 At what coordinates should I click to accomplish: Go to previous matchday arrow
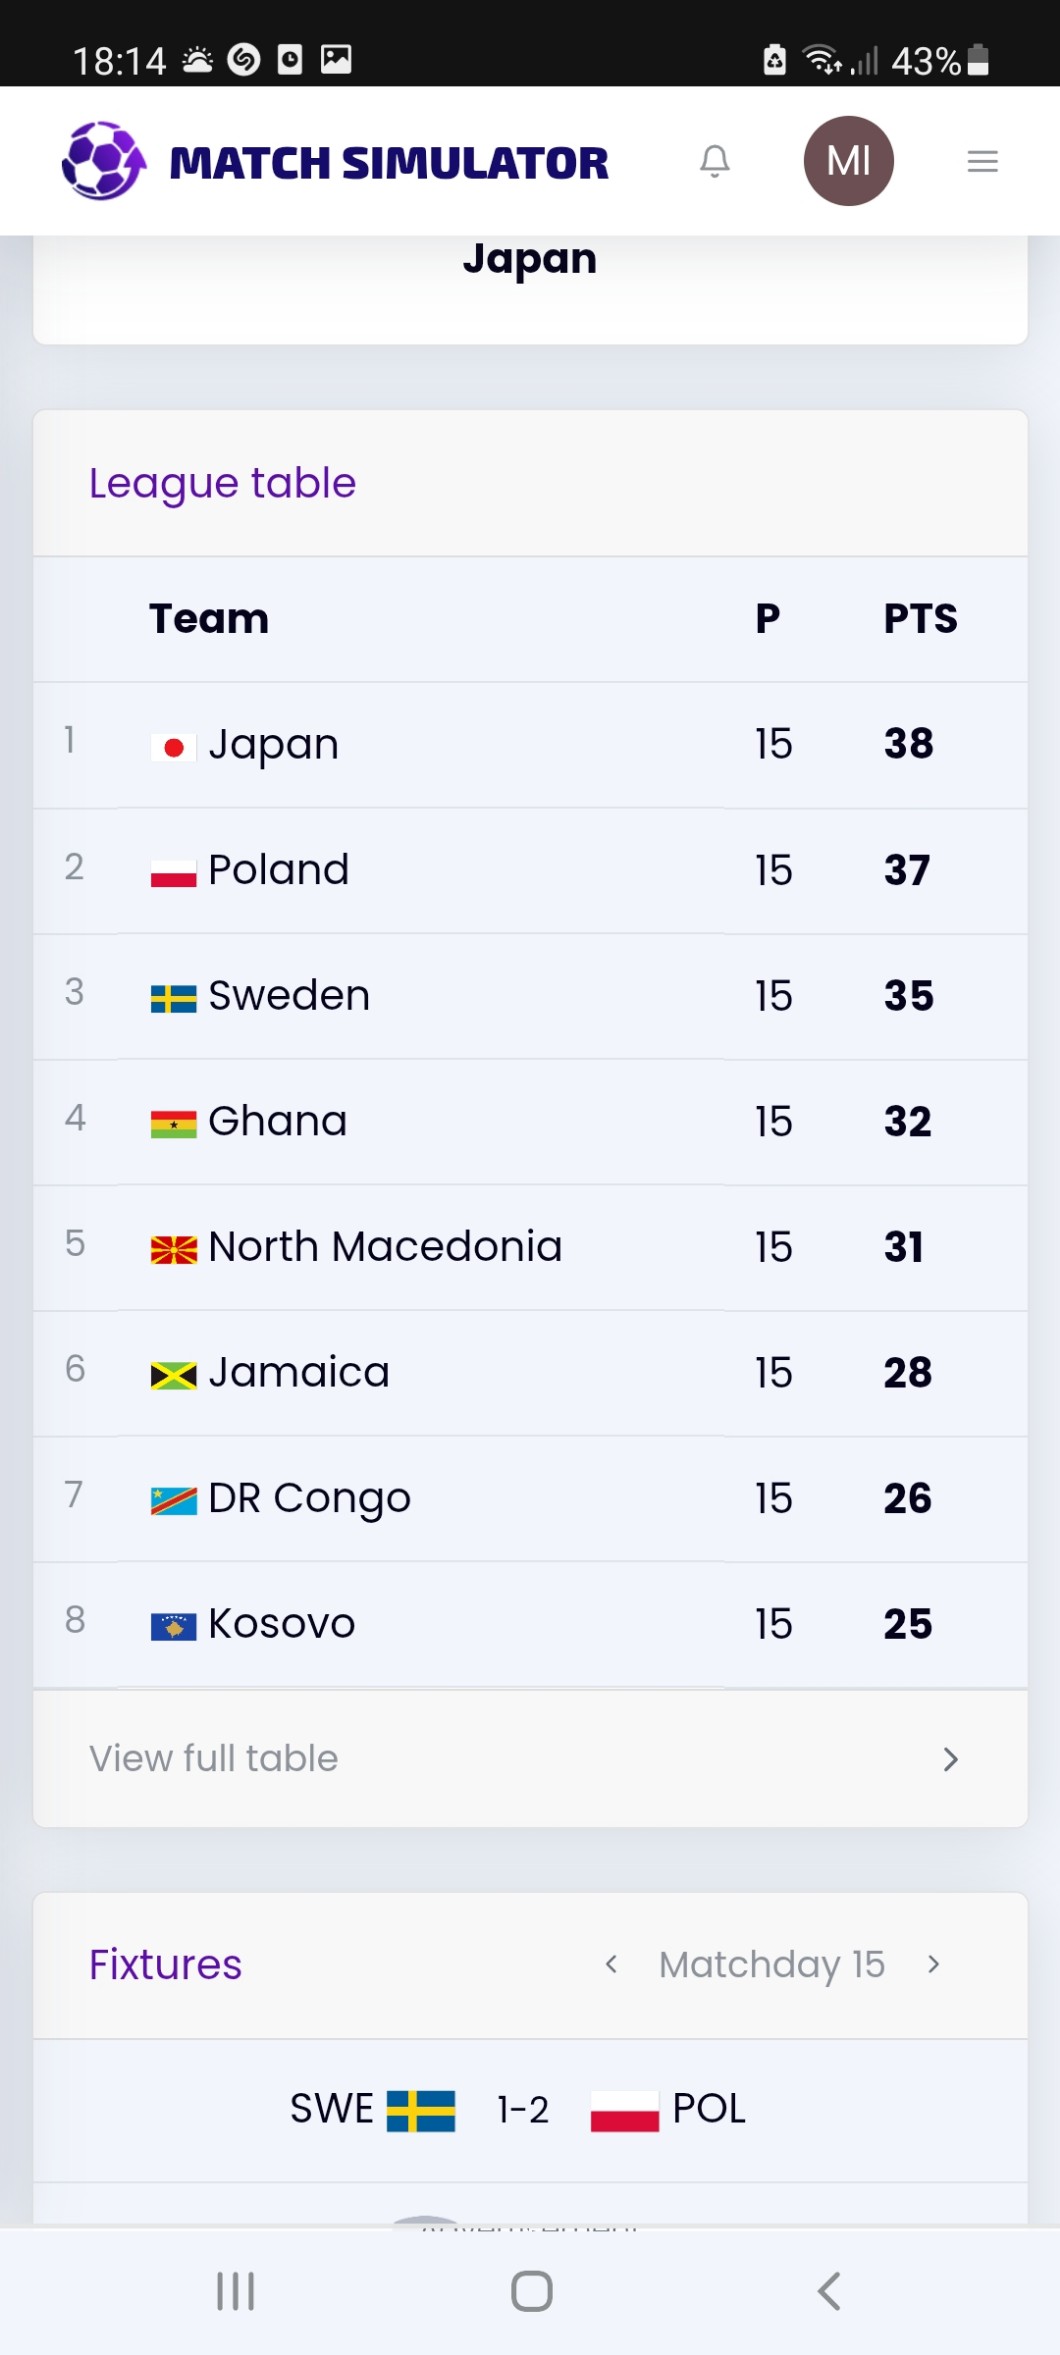[611, 1965]
